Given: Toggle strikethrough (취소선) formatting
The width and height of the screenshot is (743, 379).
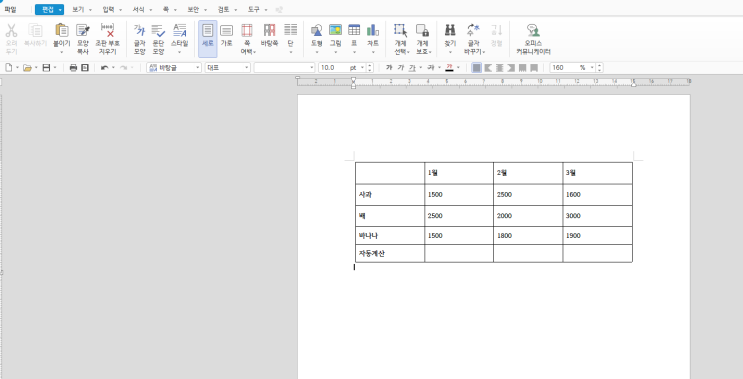Looking at the screenshot, I should point(431,68).
